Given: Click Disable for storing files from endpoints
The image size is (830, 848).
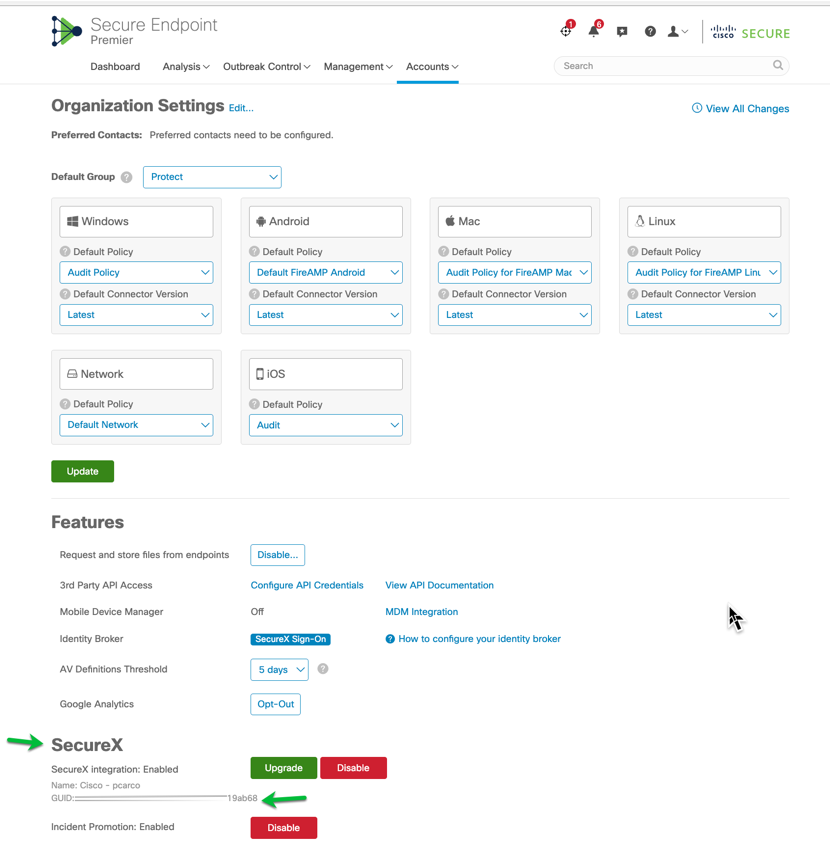Looking at the screenshot, I should click(277, 555).
